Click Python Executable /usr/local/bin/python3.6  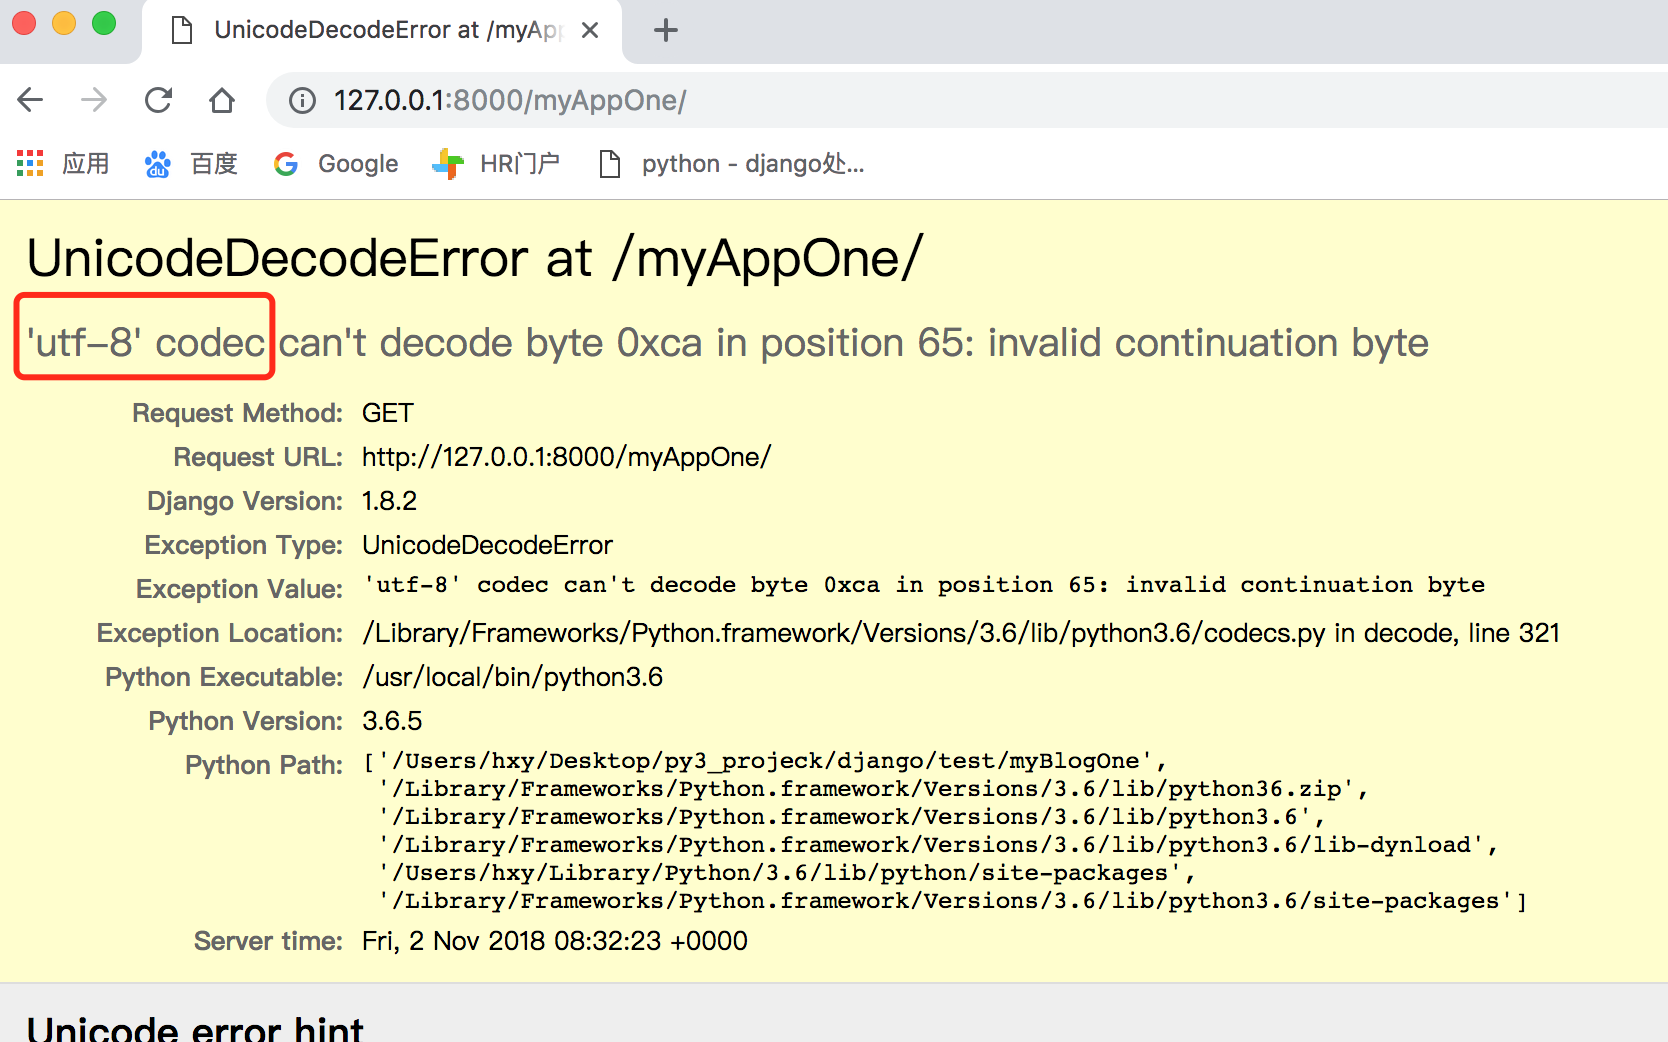[512, 677]
